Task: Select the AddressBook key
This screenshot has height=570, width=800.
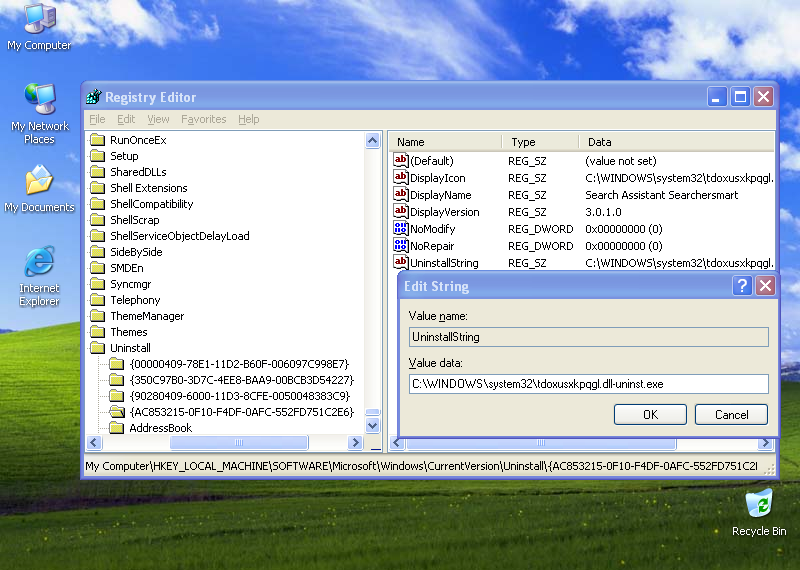Action: (161, 428)
